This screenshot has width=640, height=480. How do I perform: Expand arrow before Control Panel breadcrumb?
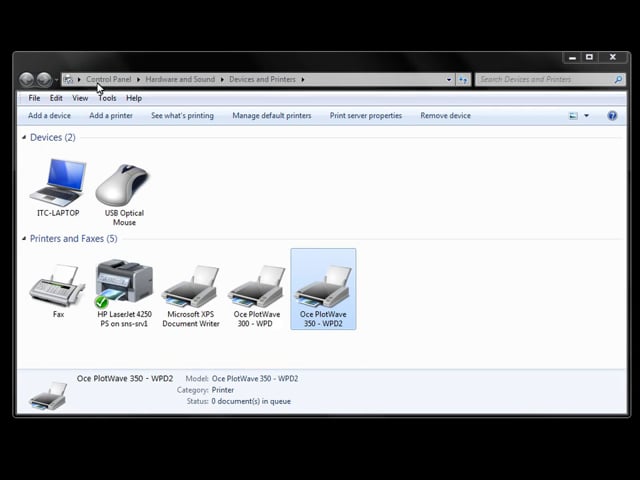click(x=79, y=79)
